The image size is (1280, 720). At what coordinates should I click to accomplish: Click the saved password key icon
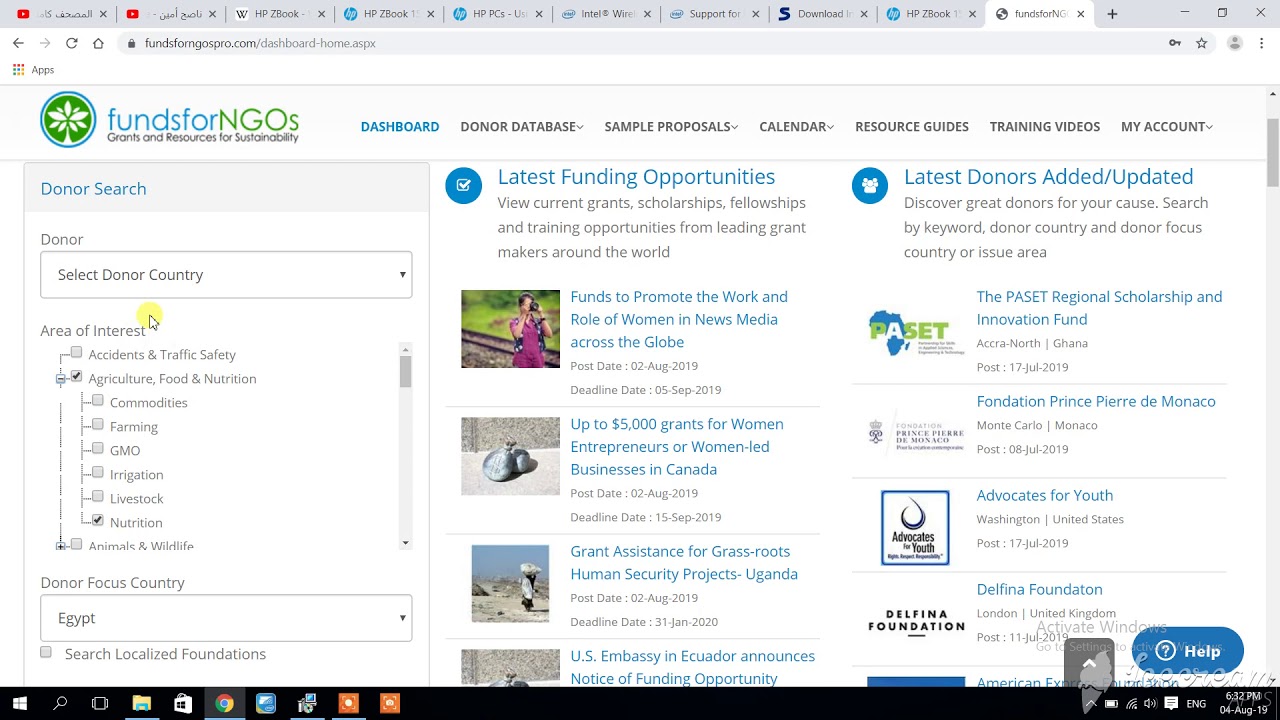[1175, 43]
